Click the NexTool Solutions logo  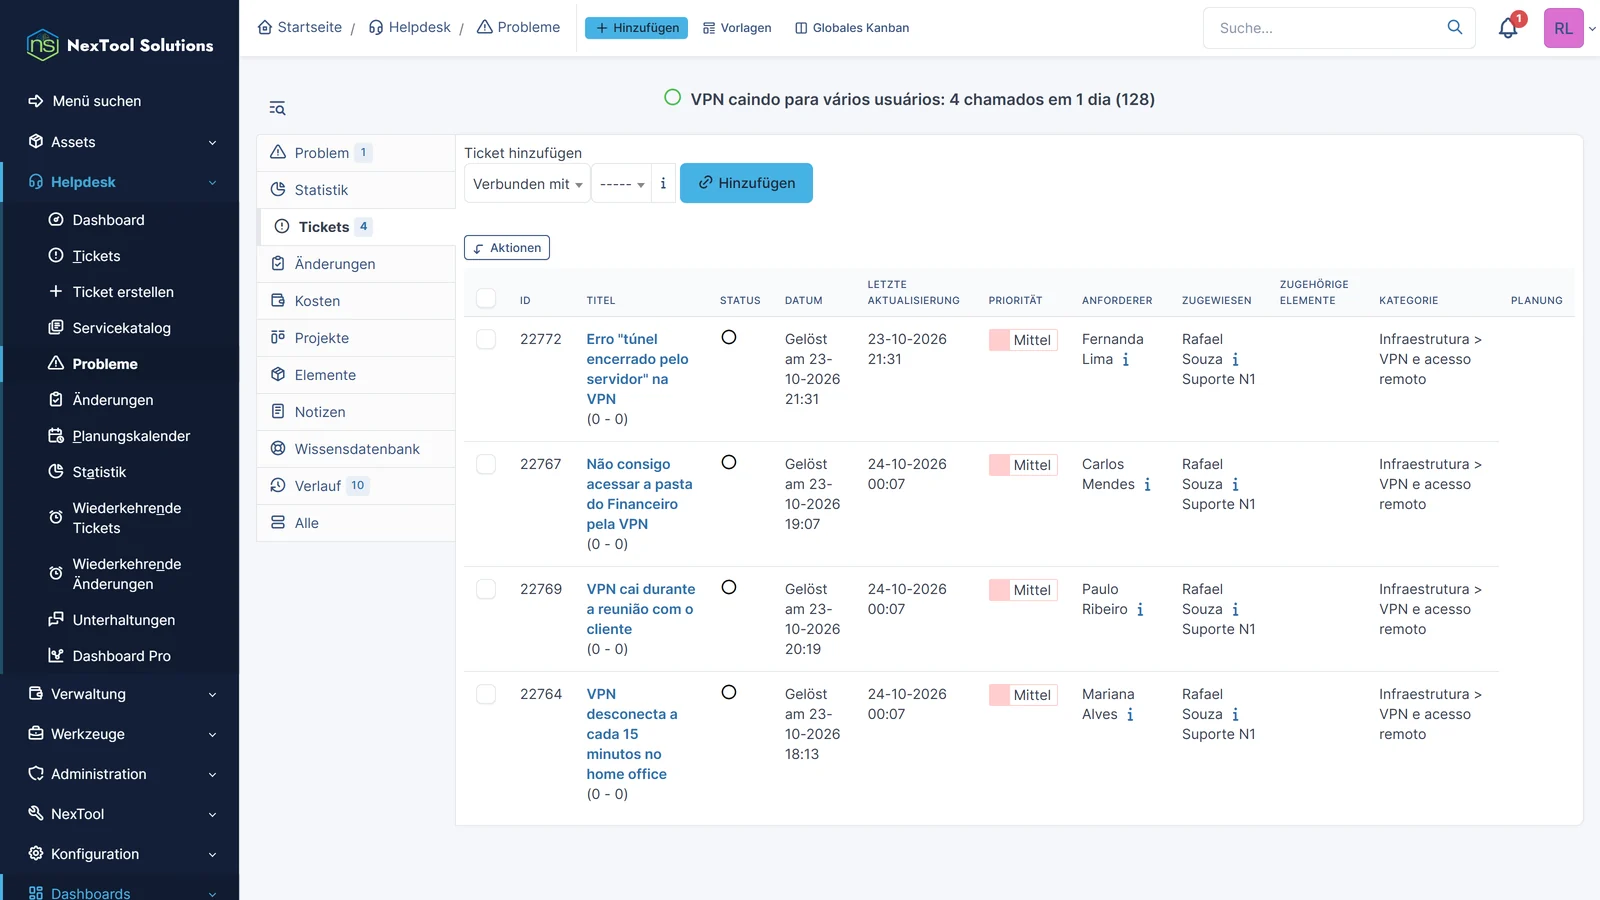point(120,45)
